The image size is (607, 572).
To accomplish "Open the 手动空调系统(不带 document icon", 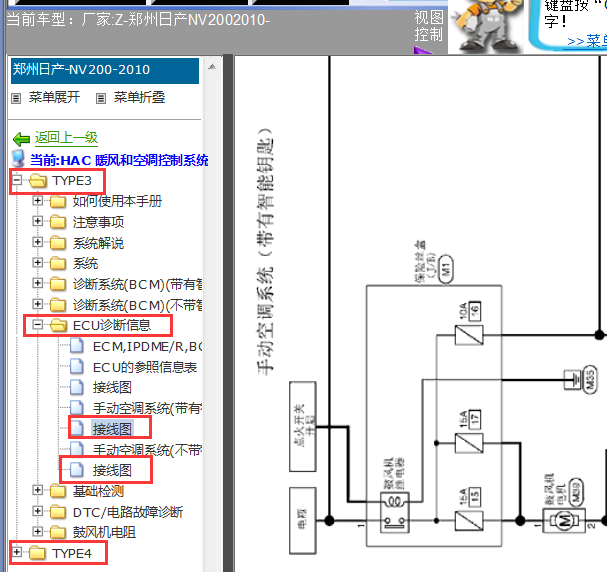I will 77,449.
